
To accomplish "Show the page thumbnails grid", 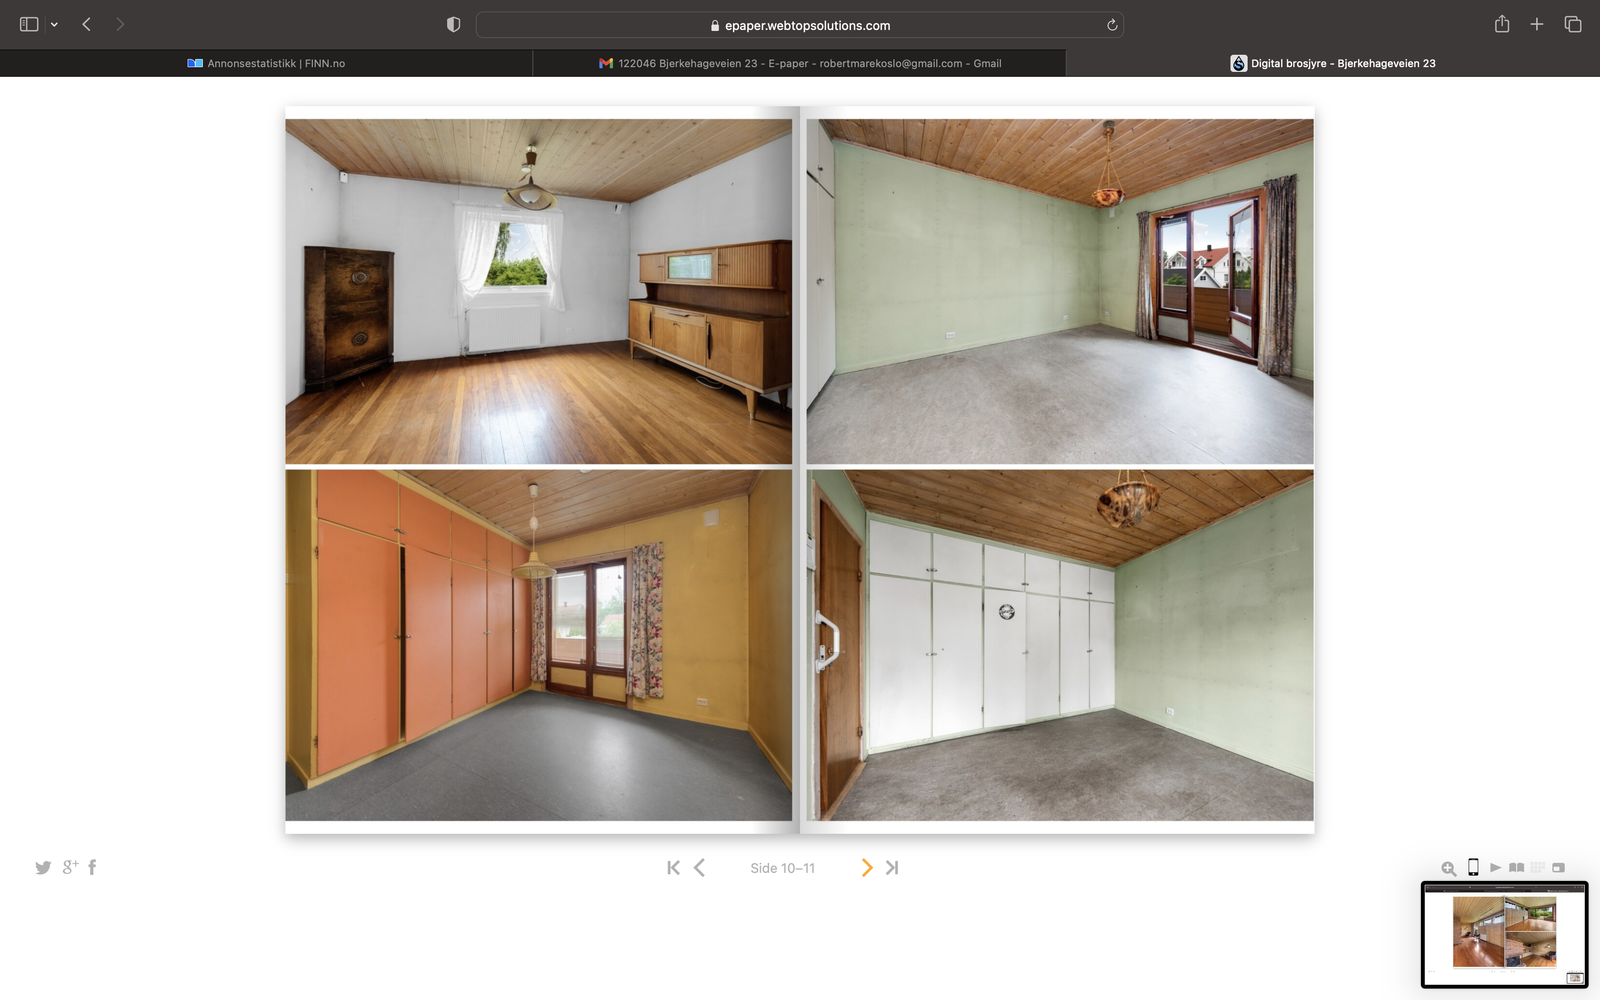I will pos(1538,867).
